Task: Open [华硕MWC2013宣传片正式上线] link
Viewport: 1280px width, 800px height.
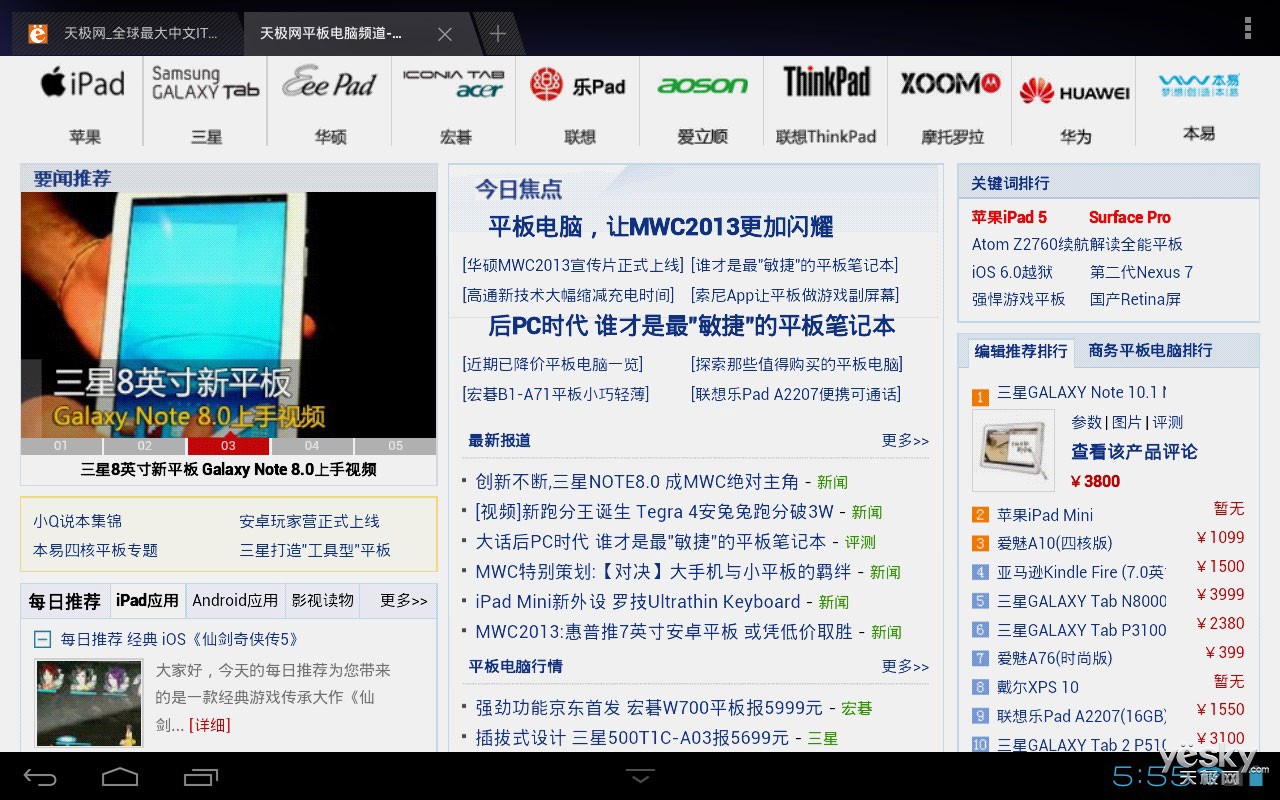Action: click(x=573, y=265)
